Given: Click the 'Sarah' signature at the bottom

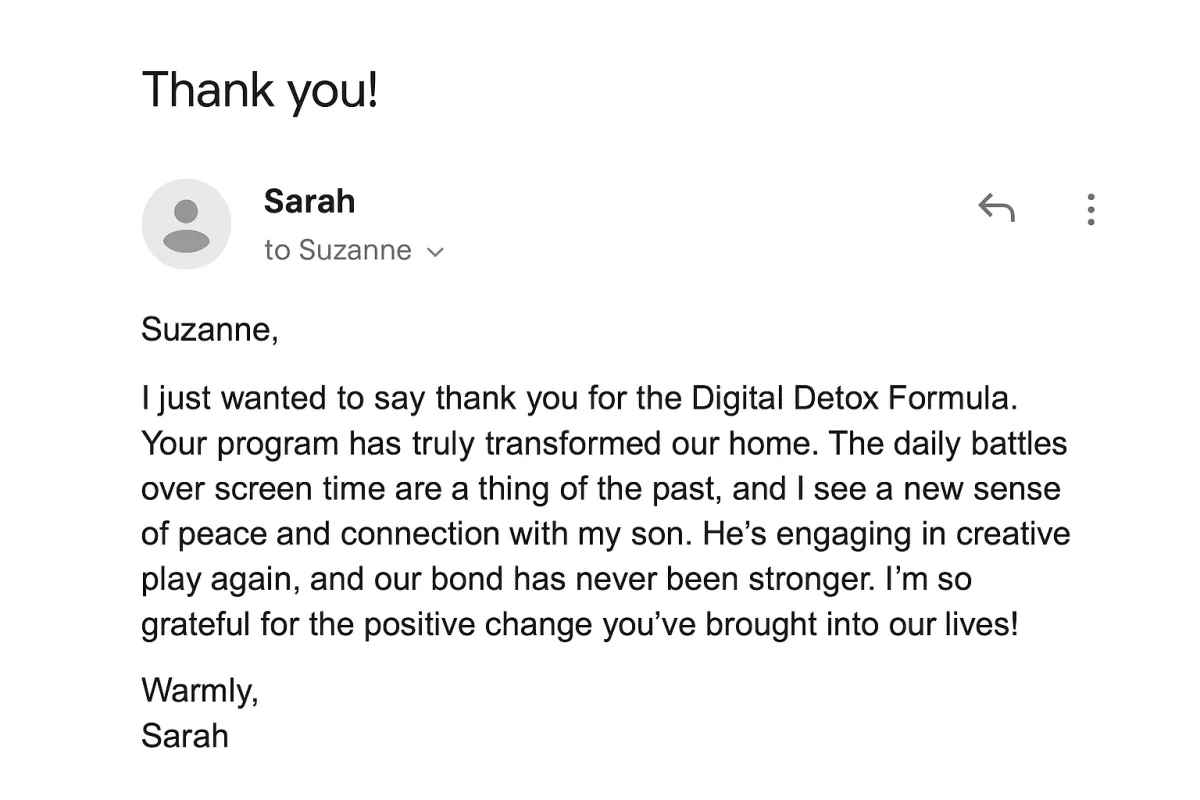Looking at the screenshot, I should [185, 736].
